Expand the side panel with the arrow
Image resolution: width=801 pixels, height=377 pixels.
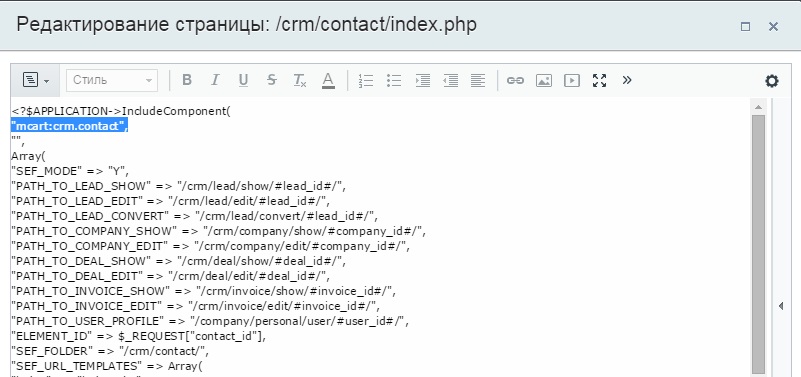tap(781, 307)
